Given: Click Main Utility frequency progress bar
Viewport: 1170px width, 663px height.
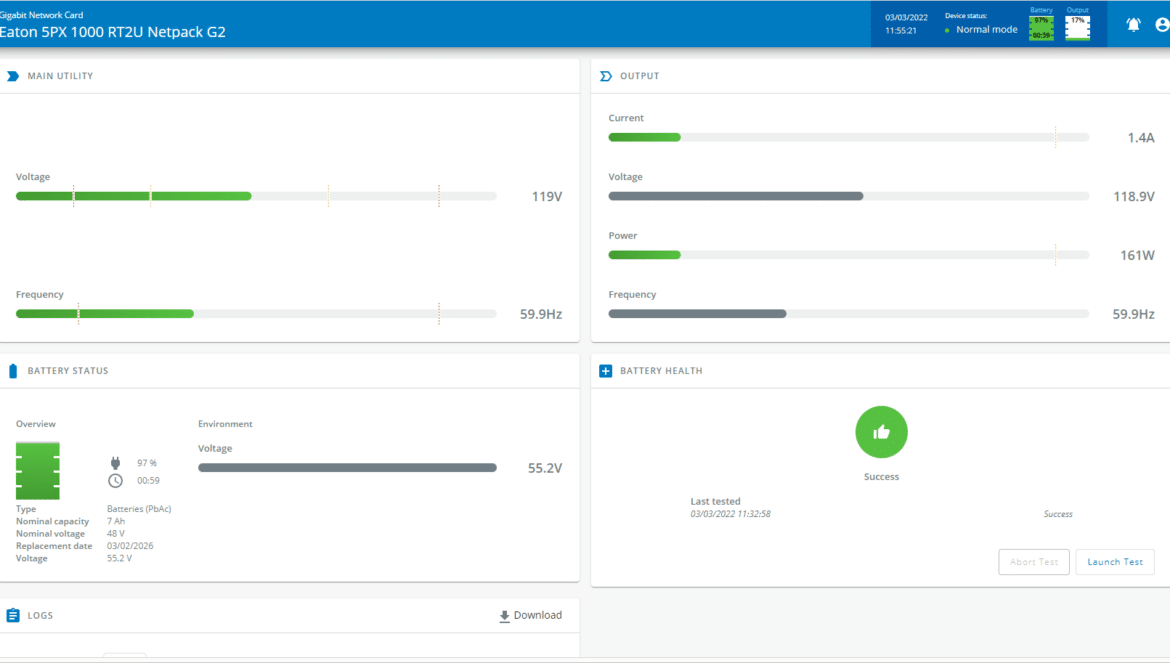Looking at the screenshot, I should pos(256,314).
